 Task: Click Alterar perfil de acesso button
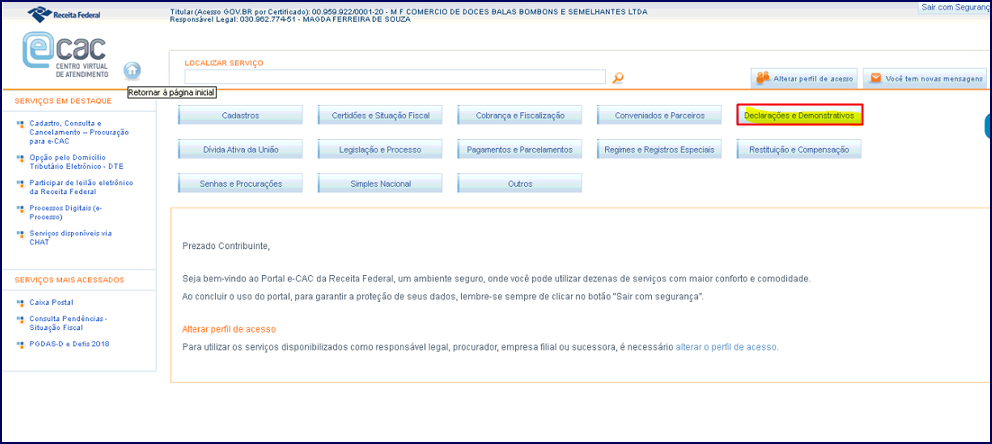[x=804, y=78]
